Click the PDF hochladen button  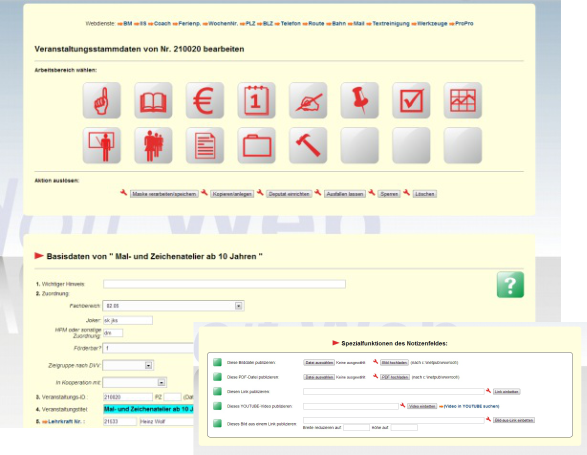coord(395,377)
